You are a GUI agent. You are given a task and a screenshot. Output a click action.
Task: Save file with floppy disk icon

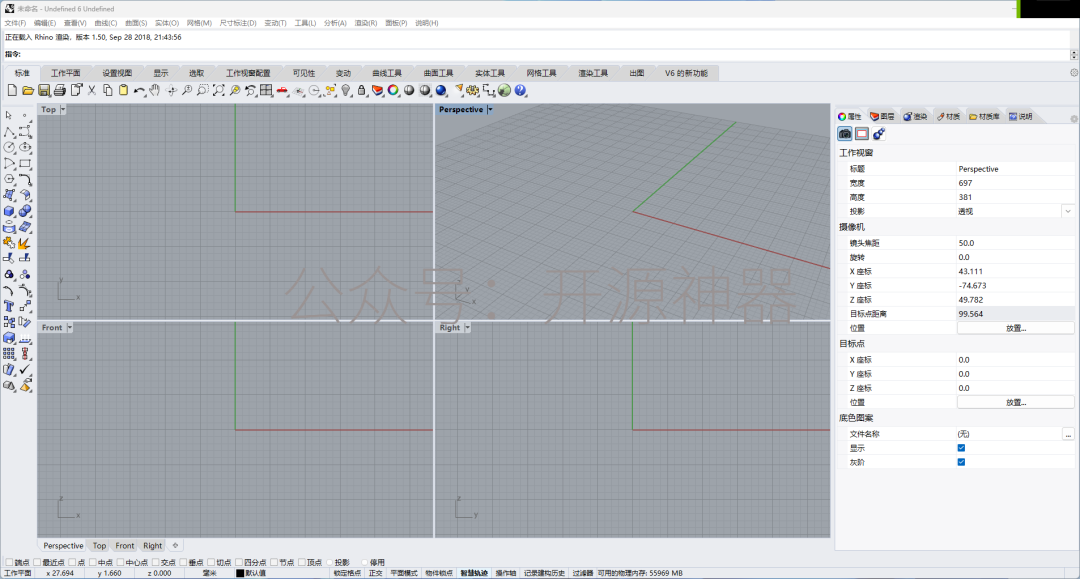click(x=43, y=90)
